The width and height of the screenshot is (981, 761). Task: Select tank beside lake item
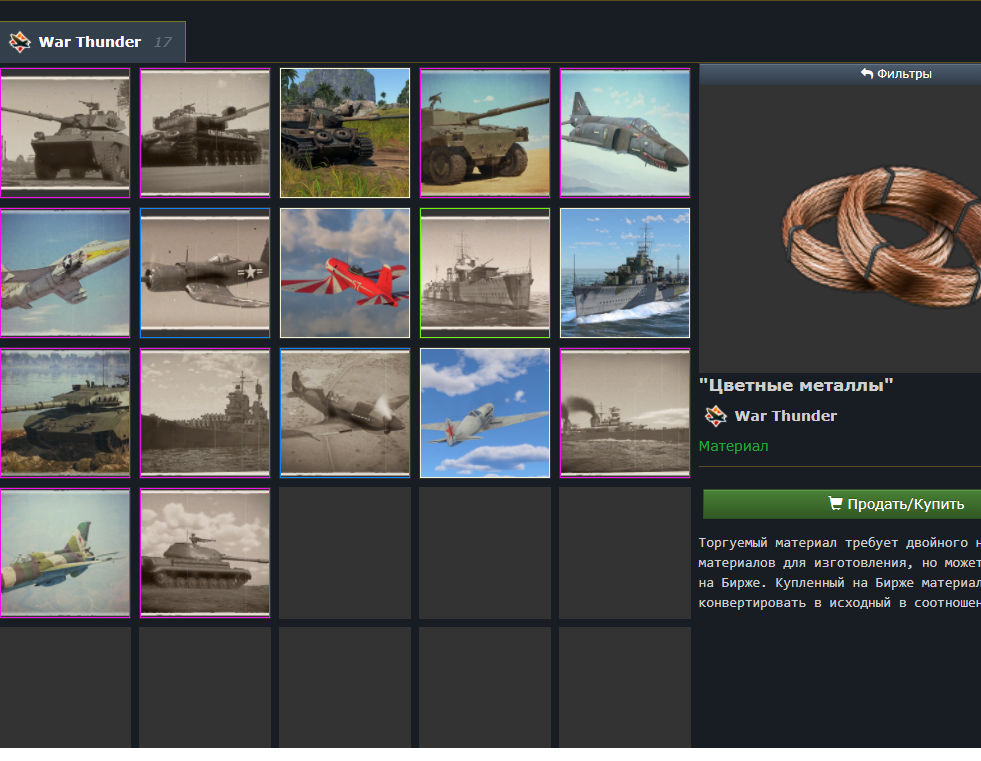point(65,413)
